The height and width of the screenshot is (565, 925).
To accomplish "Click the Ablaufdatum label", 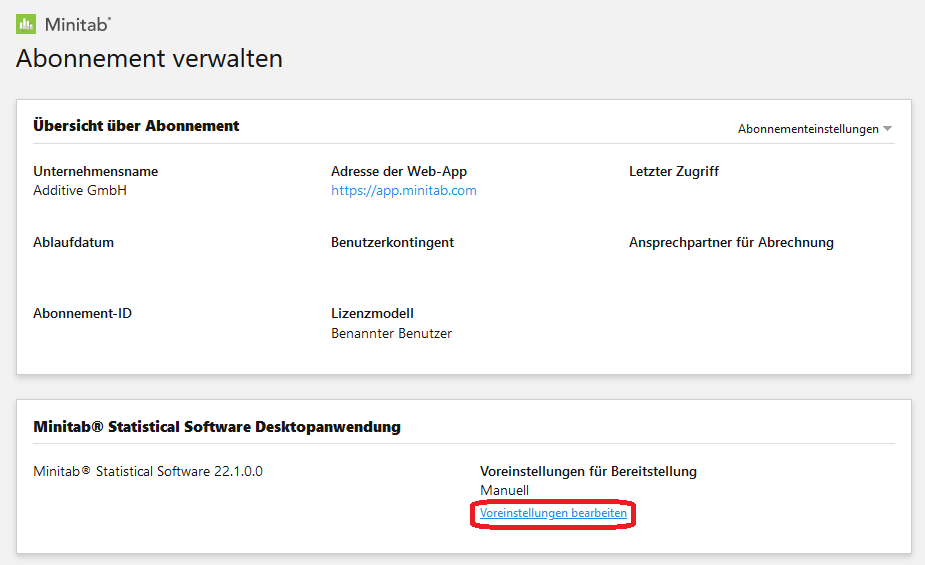I will (73, 242).
